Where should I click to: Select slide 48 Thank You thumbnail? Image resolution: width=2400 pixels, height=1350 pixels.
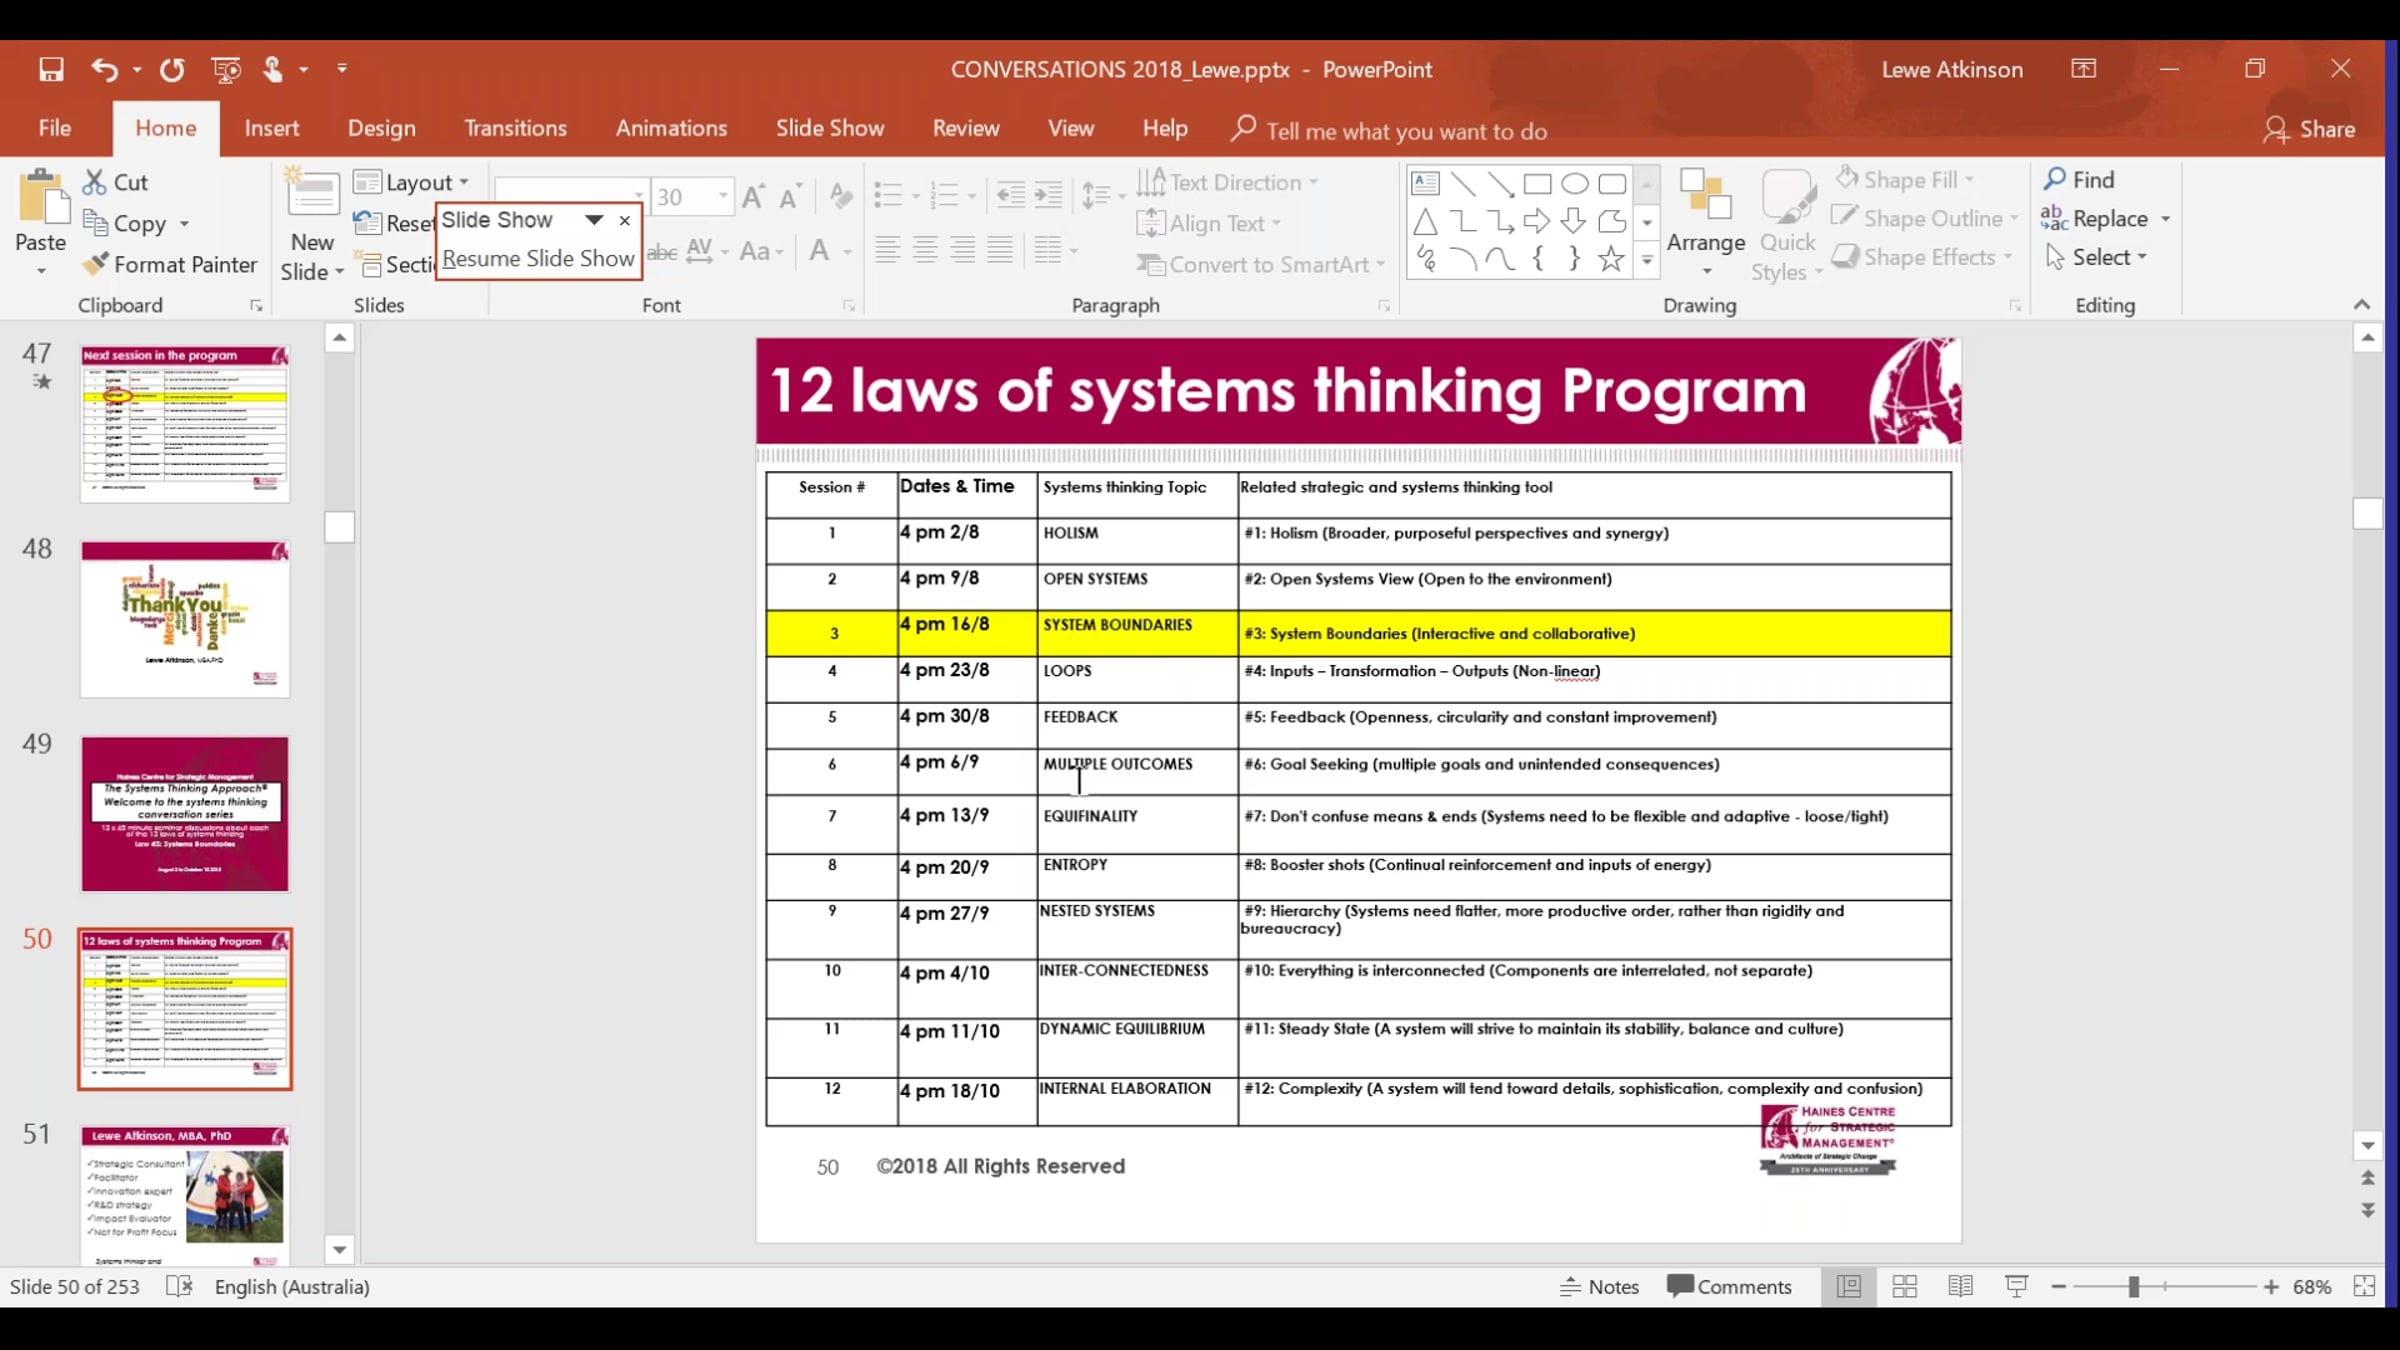point(185,619)
